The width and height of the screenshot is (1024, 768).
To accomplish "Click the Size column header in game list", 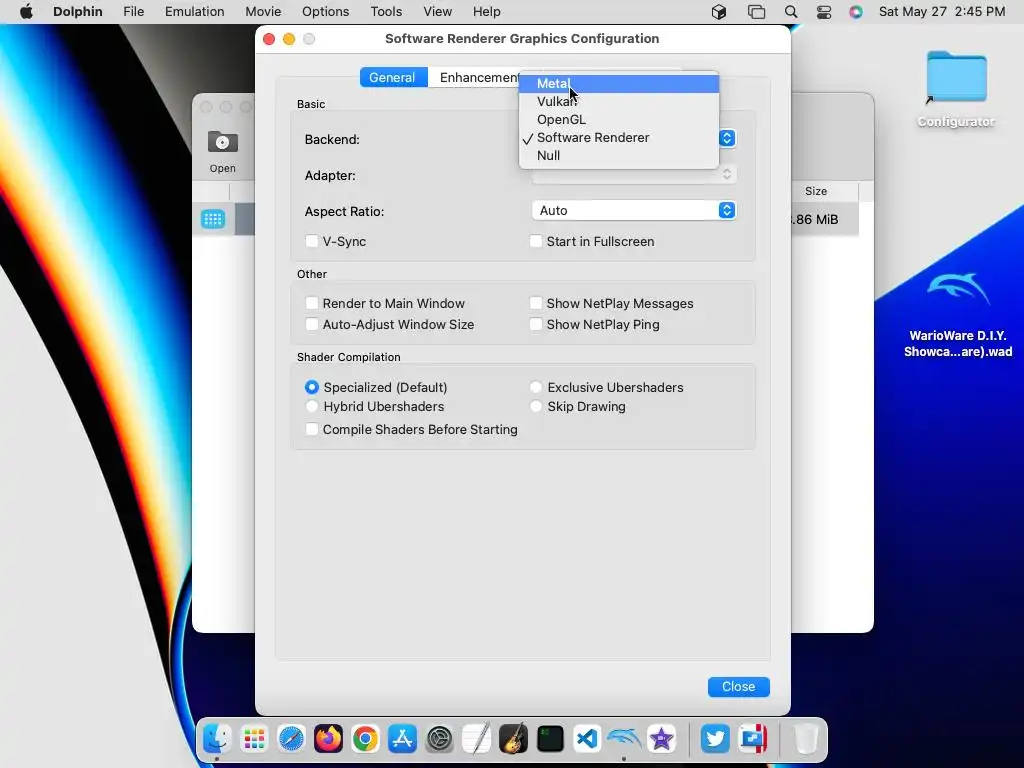I will 816,191.
